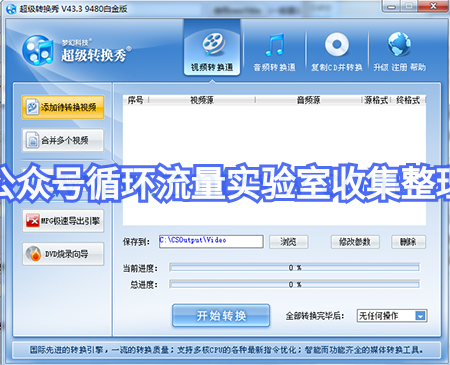Click the music note icon
Image resolution: width=450 pixels, height=365 pixels.
275,44
